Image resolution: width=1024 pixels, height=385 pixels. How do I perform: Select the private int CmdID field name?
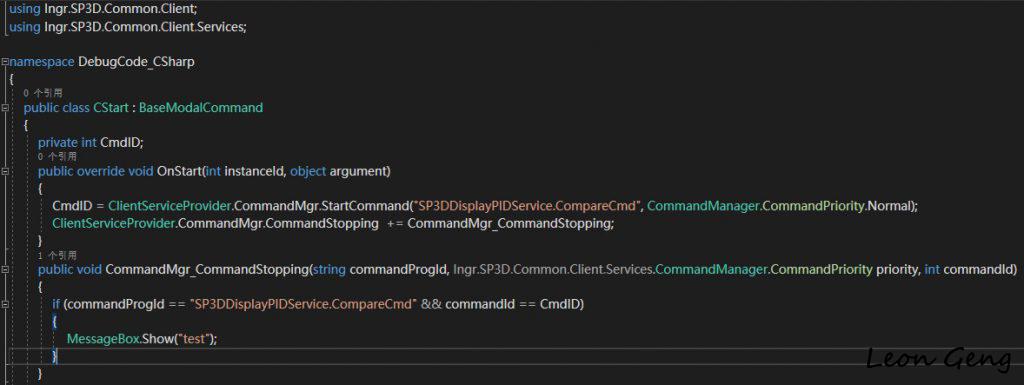coord(121,142)
